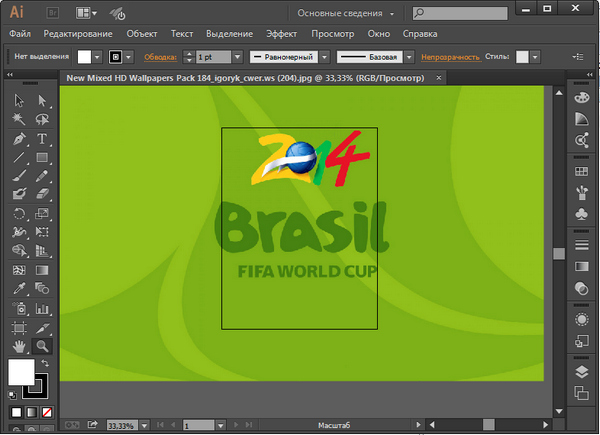Viewport: 600px width, 435px height.
Task: Click the Непрозрачность link
Action: [449, 57]
